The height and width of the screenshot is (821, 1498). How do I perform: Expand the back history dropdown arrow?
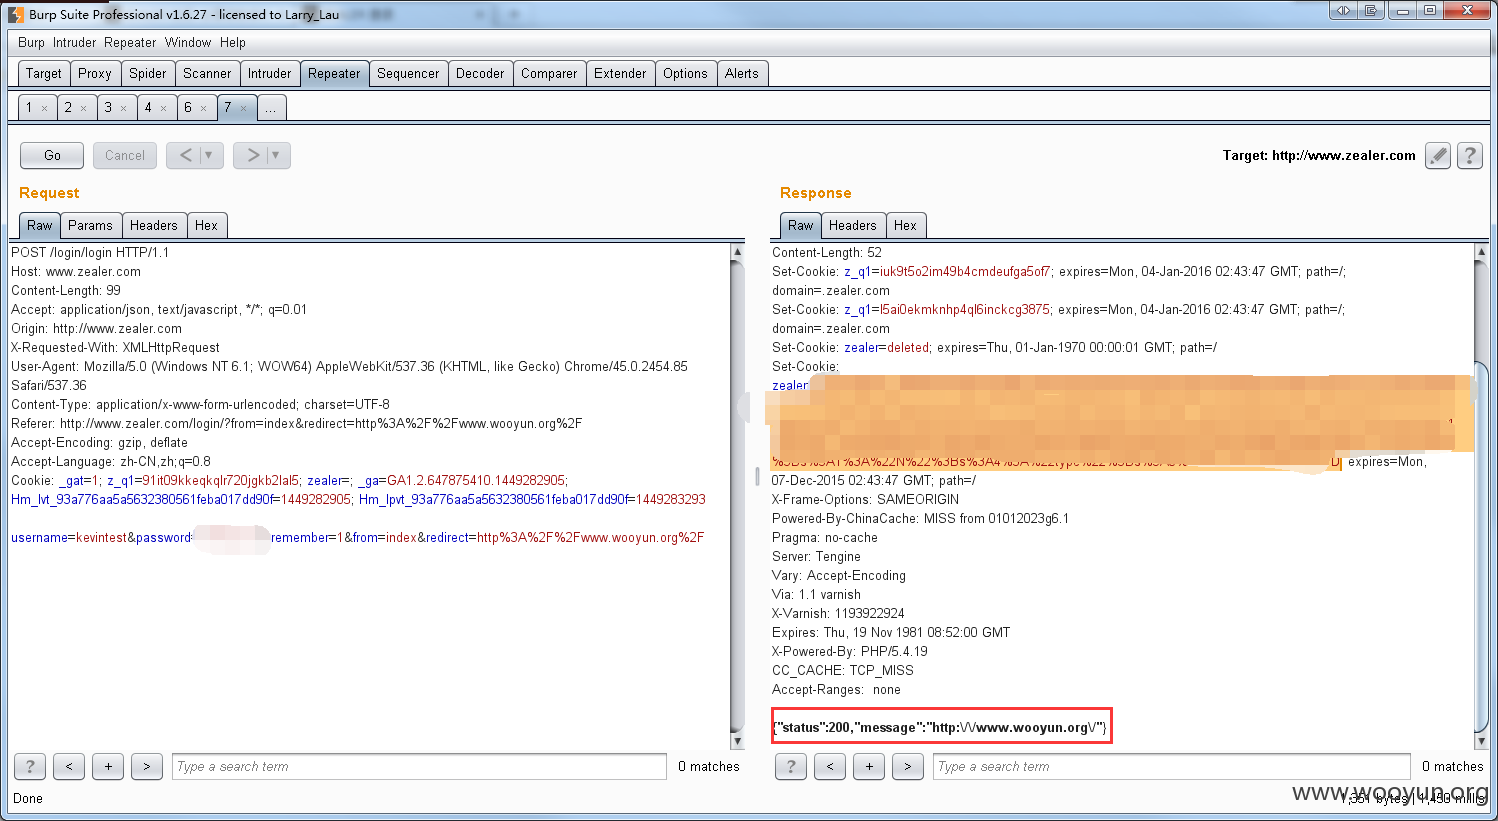210,155
